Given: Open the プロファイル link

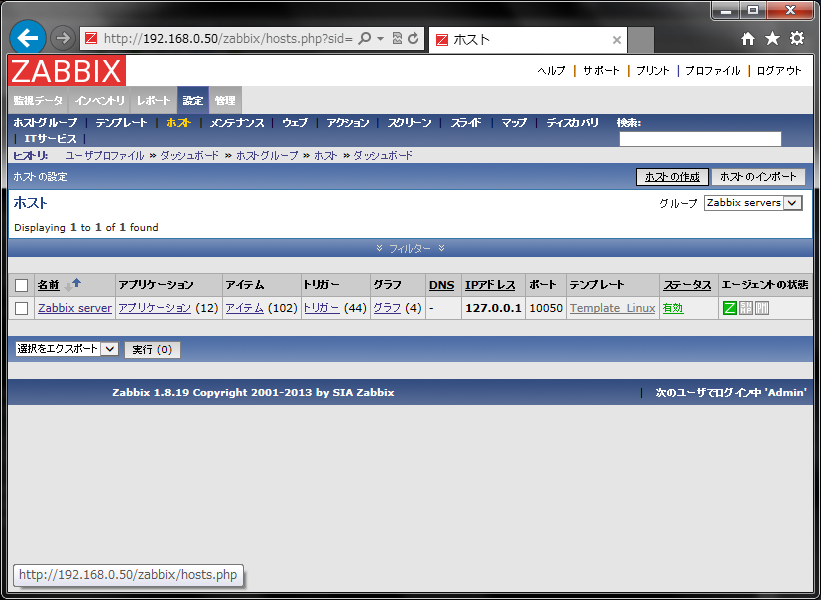Looking at the screenshot, I should (x=713, y=71).
